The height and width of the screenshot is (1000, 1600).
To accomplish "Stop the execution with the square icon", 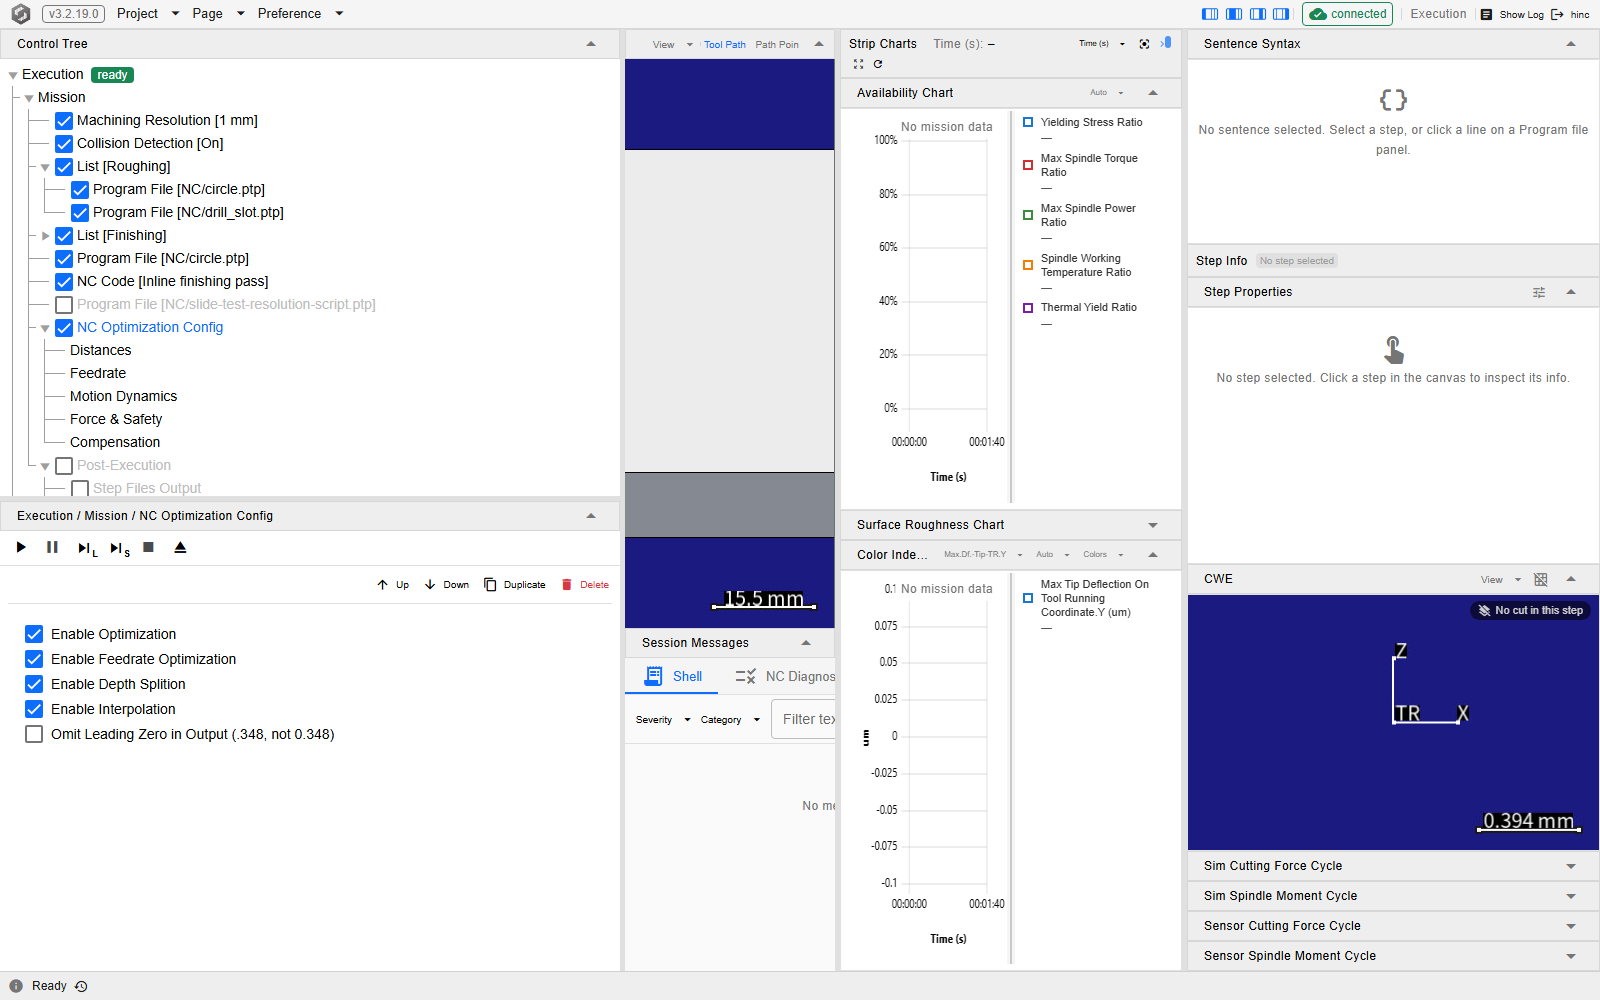I will coord(148,547).
